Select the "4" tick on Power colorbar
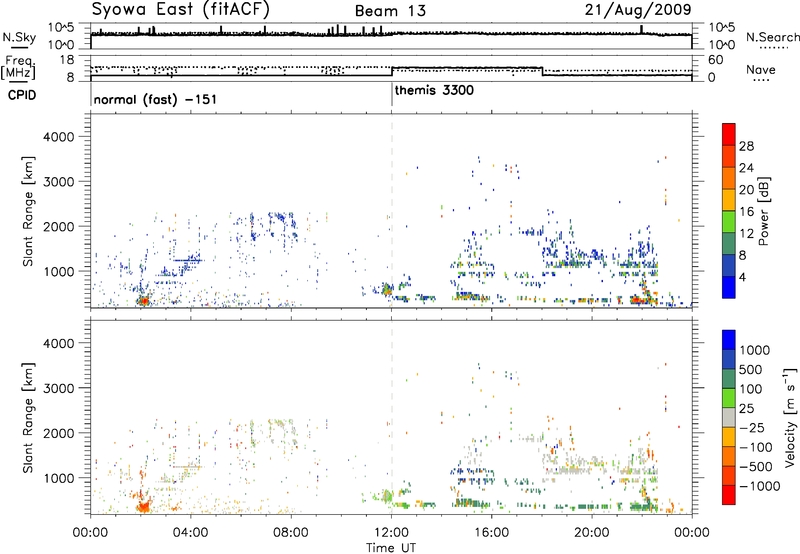Viewport: 800px width, 554px height. coord(743,278)
